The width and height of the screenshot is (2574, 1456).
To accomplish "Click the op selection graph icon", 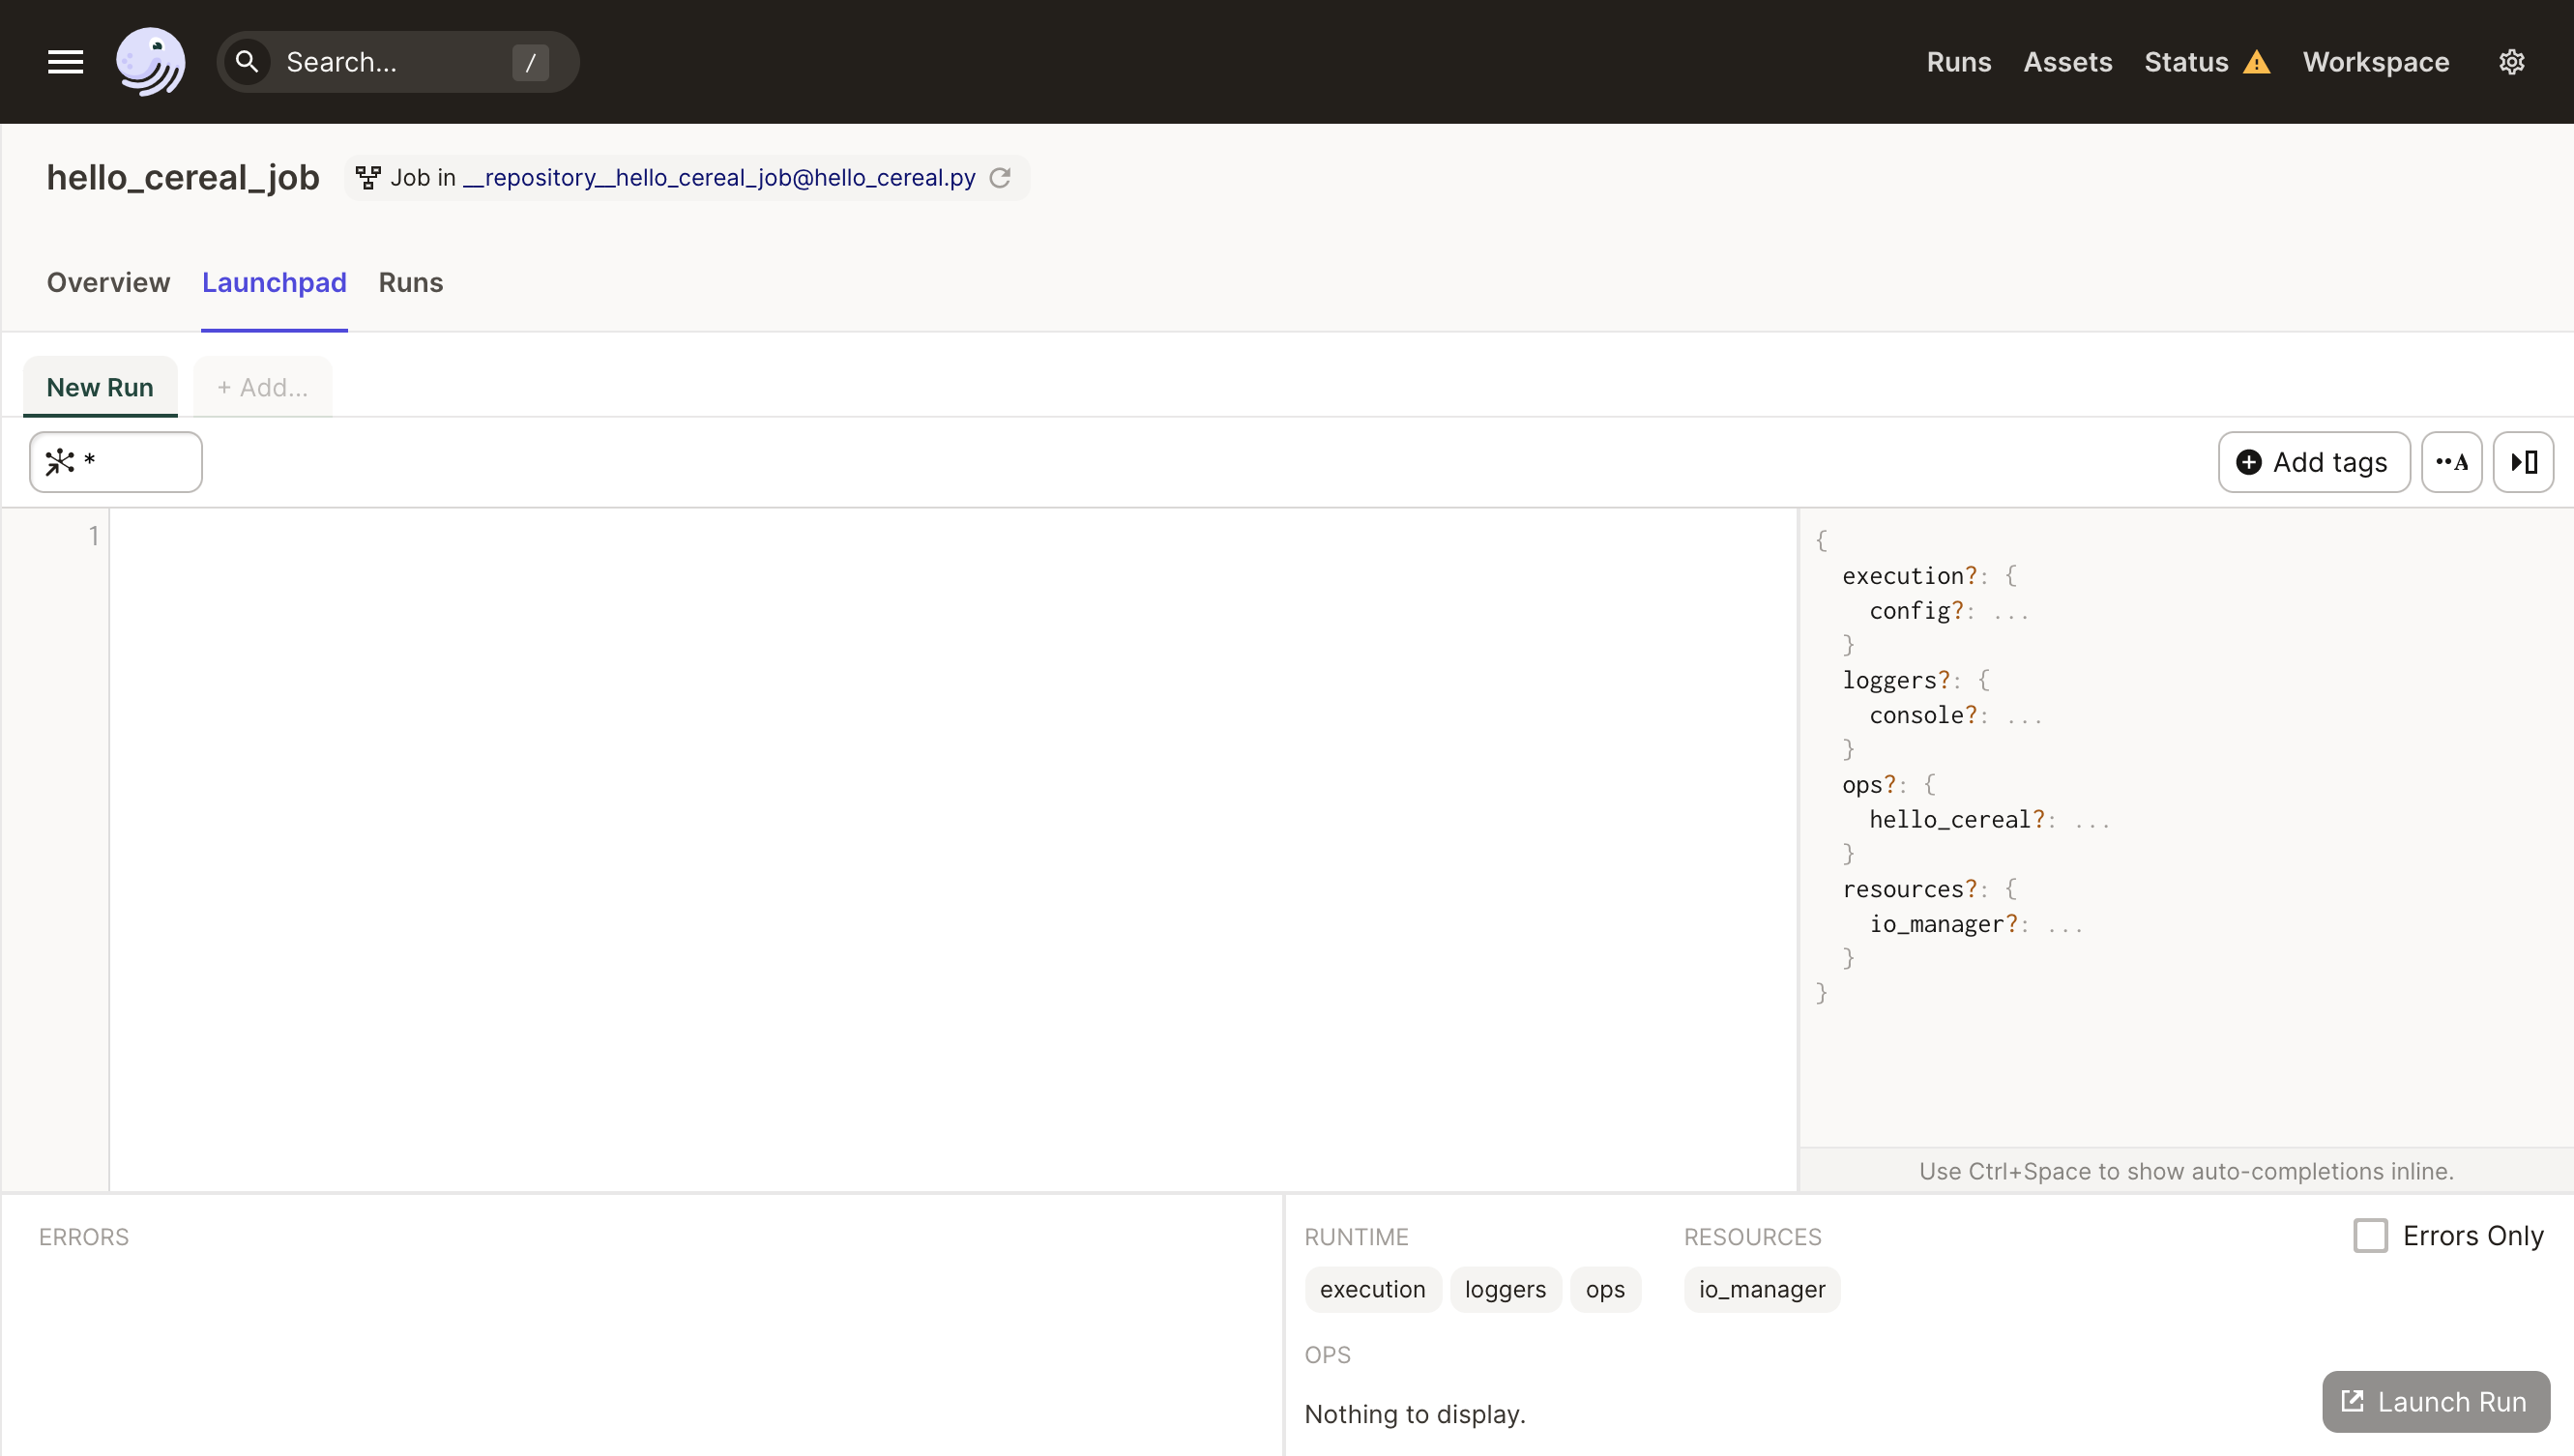I will tap(60, 462).
